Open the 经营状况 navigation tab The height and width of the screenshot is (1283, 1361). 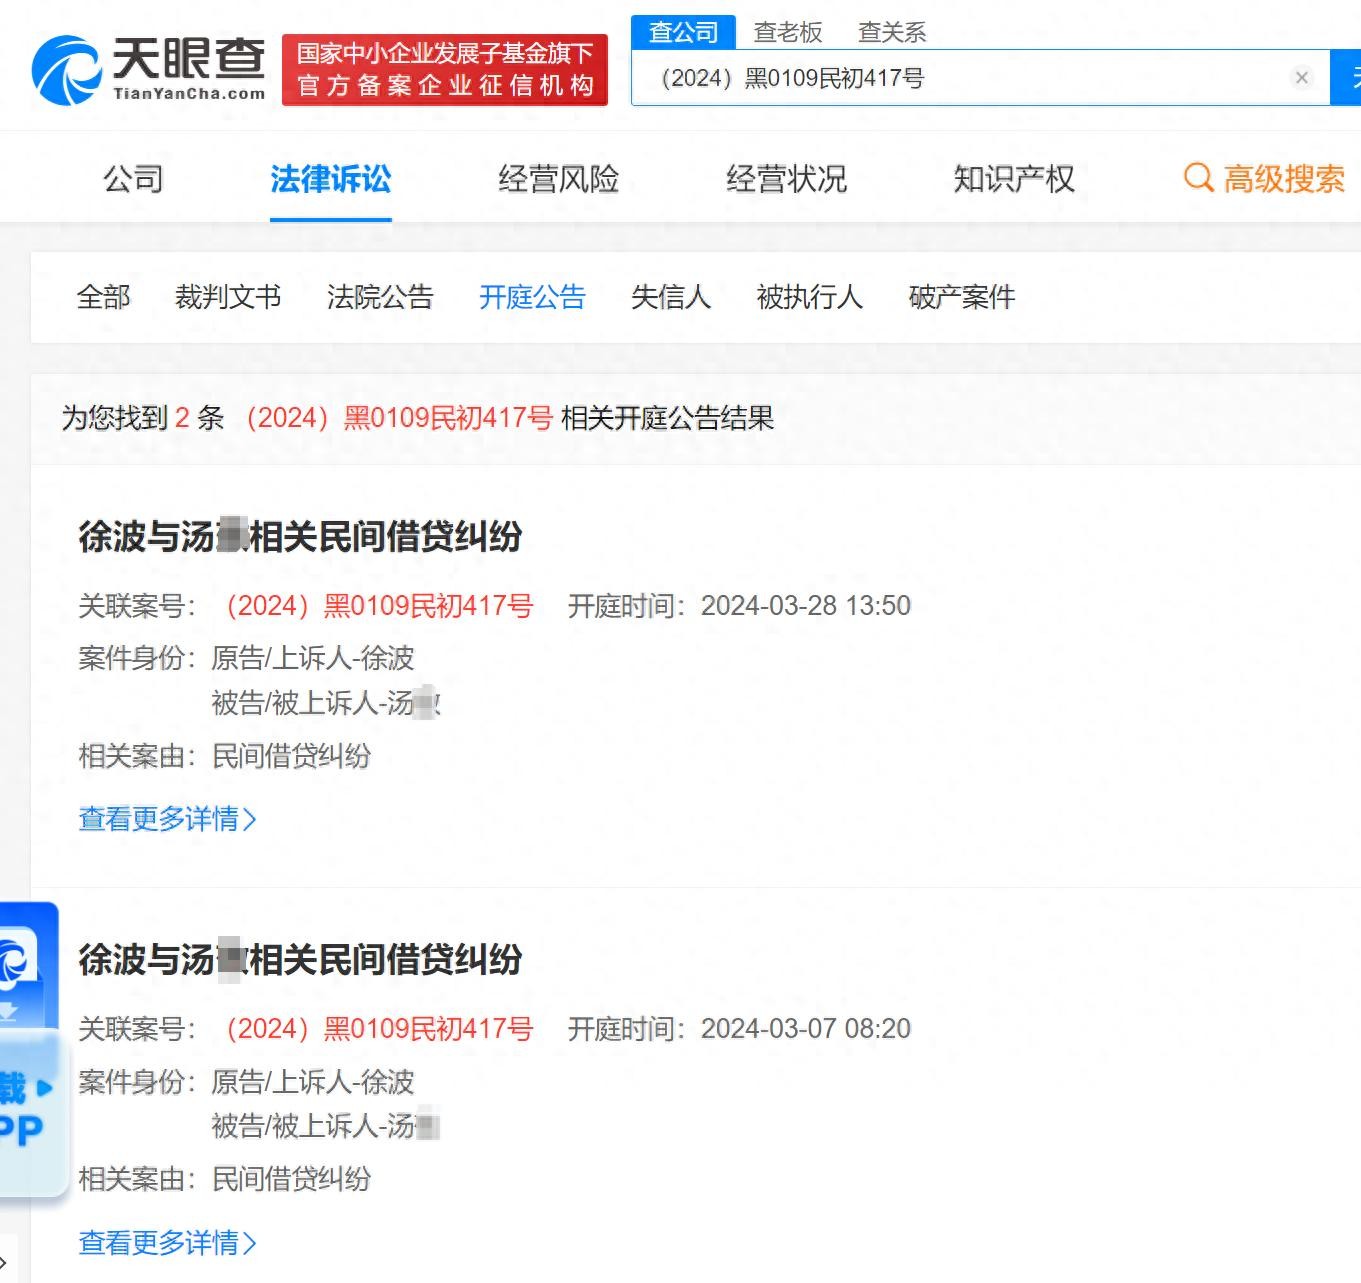pyautogui.click(x=786, y=179)
